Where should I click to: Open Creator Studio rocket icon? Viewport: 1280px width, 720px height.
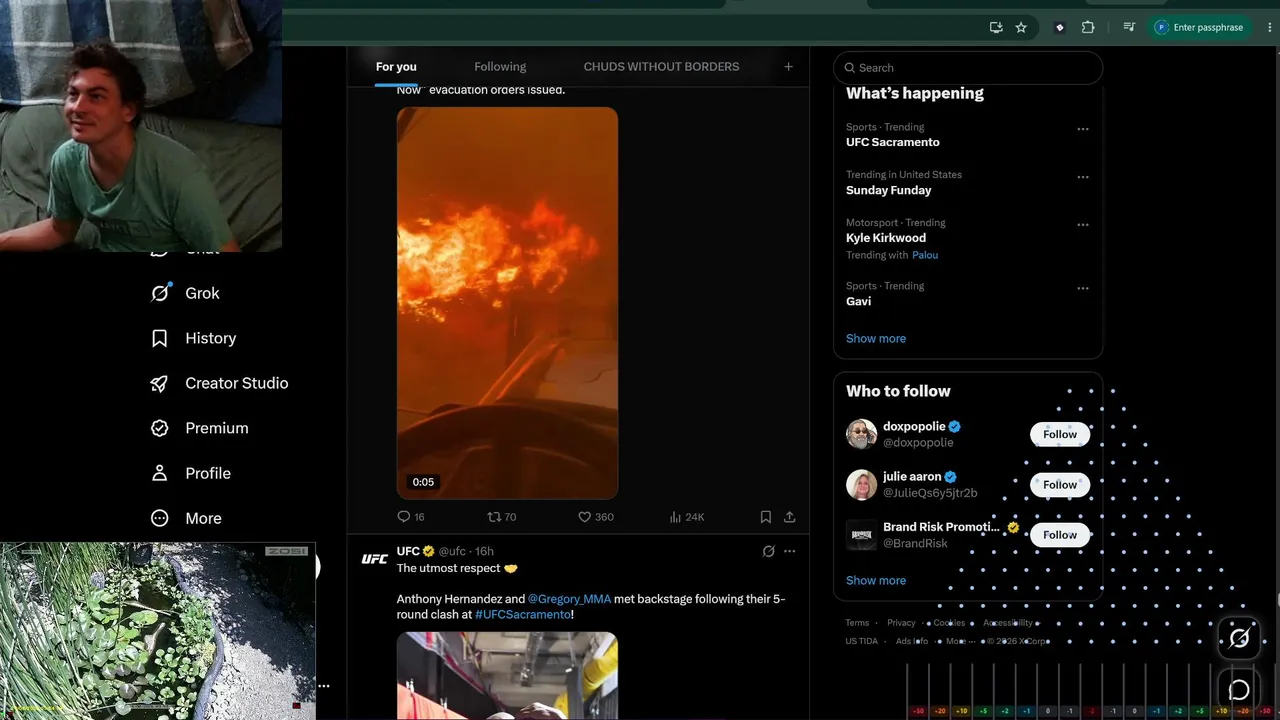160,383
